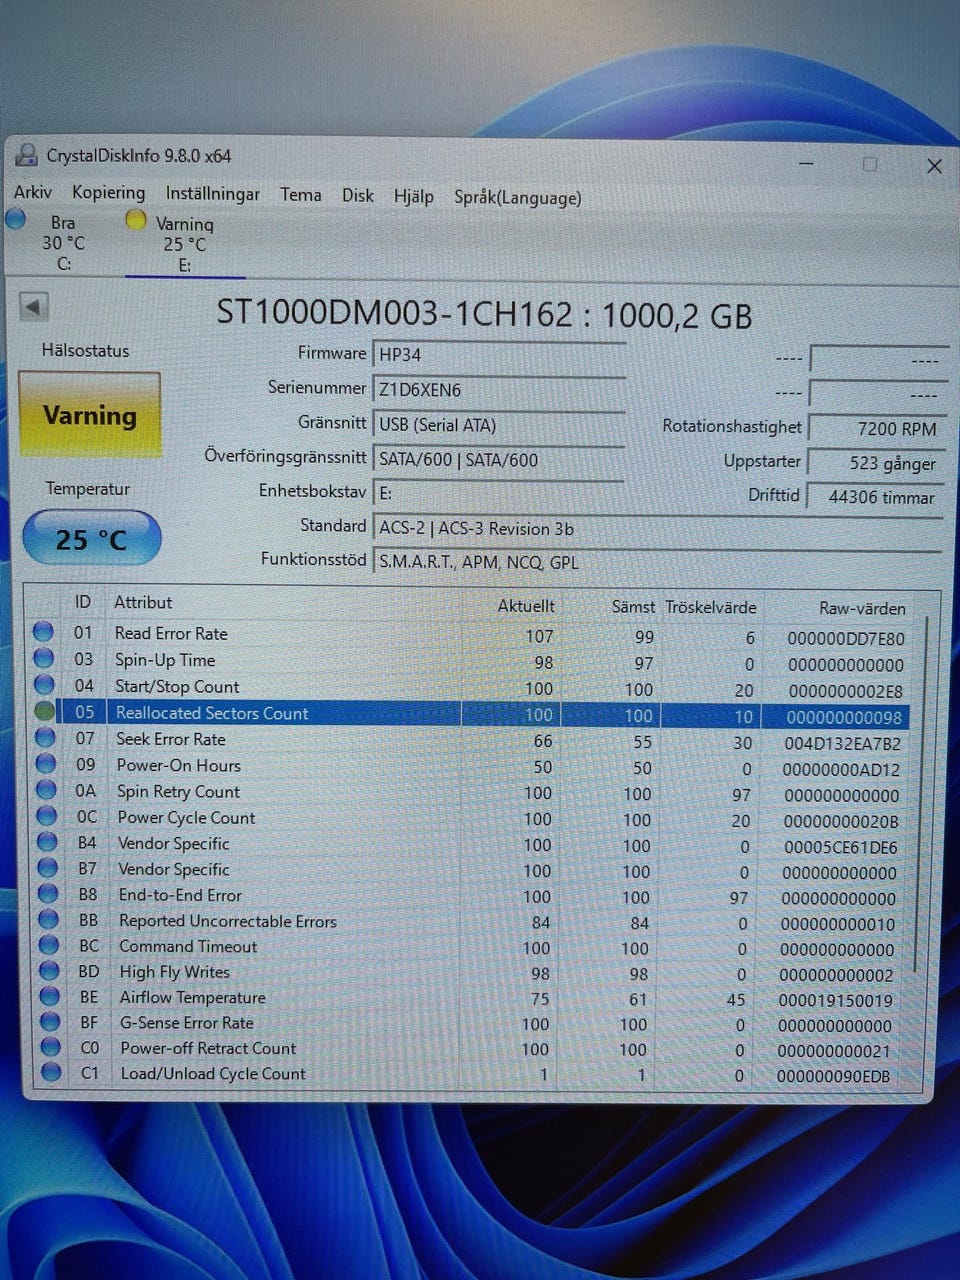Click the Gränssnitt field USB (Serial ATA)
The image size is (960, 1280).
[x=499, y=425]
